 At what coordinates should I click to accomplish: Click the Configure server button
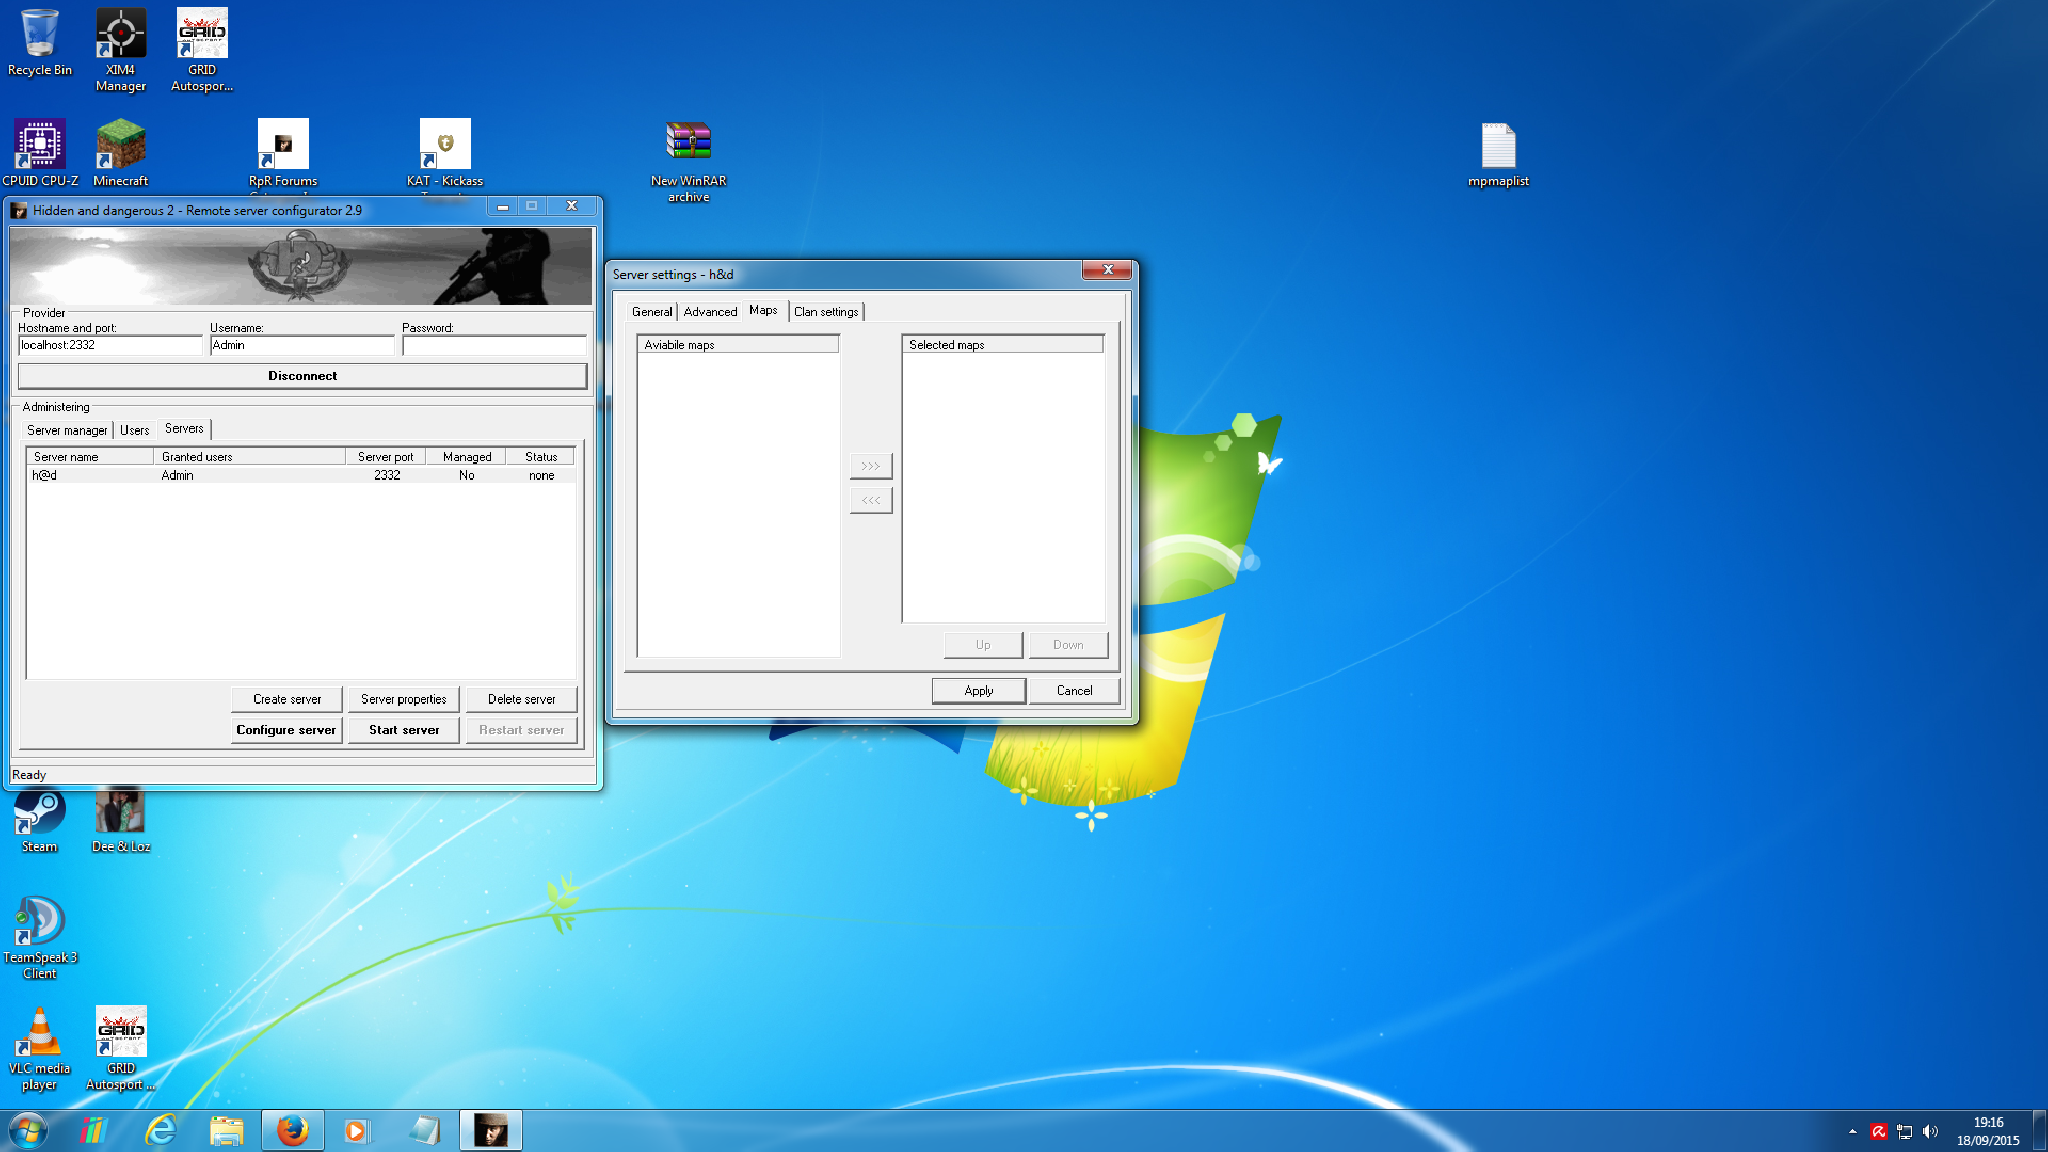pyautogui.click(x=286, y=730)
